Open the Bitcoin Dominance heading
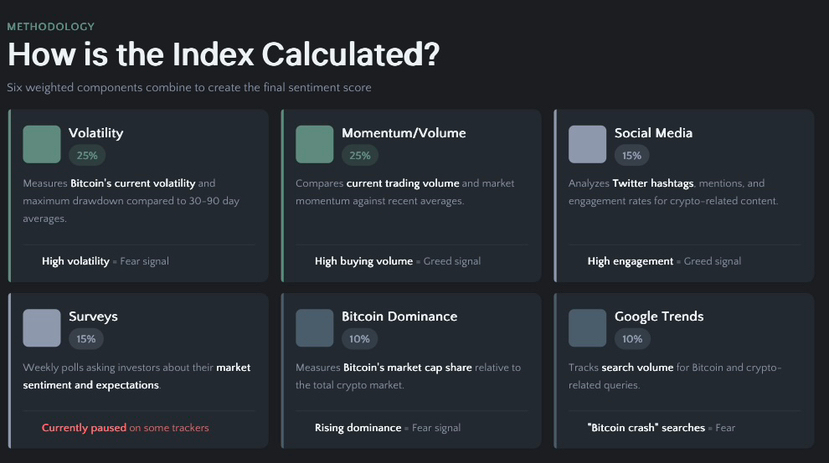Viewport: 829px width, 463px height. [399, 316]
